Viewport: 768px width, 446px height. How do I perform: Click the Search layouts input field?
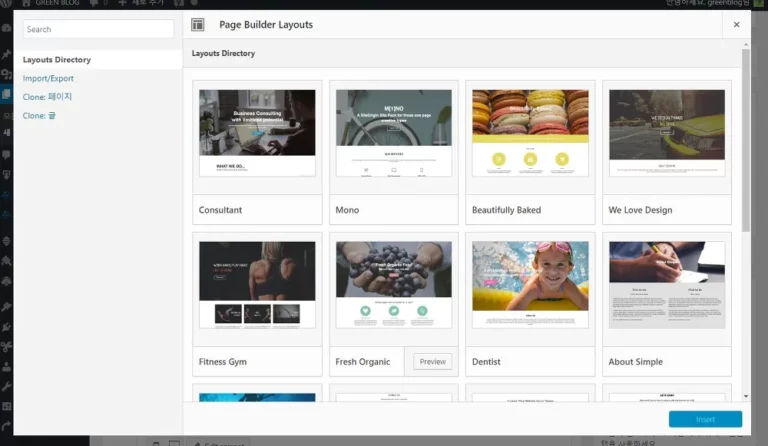click(x=98, y=29)
